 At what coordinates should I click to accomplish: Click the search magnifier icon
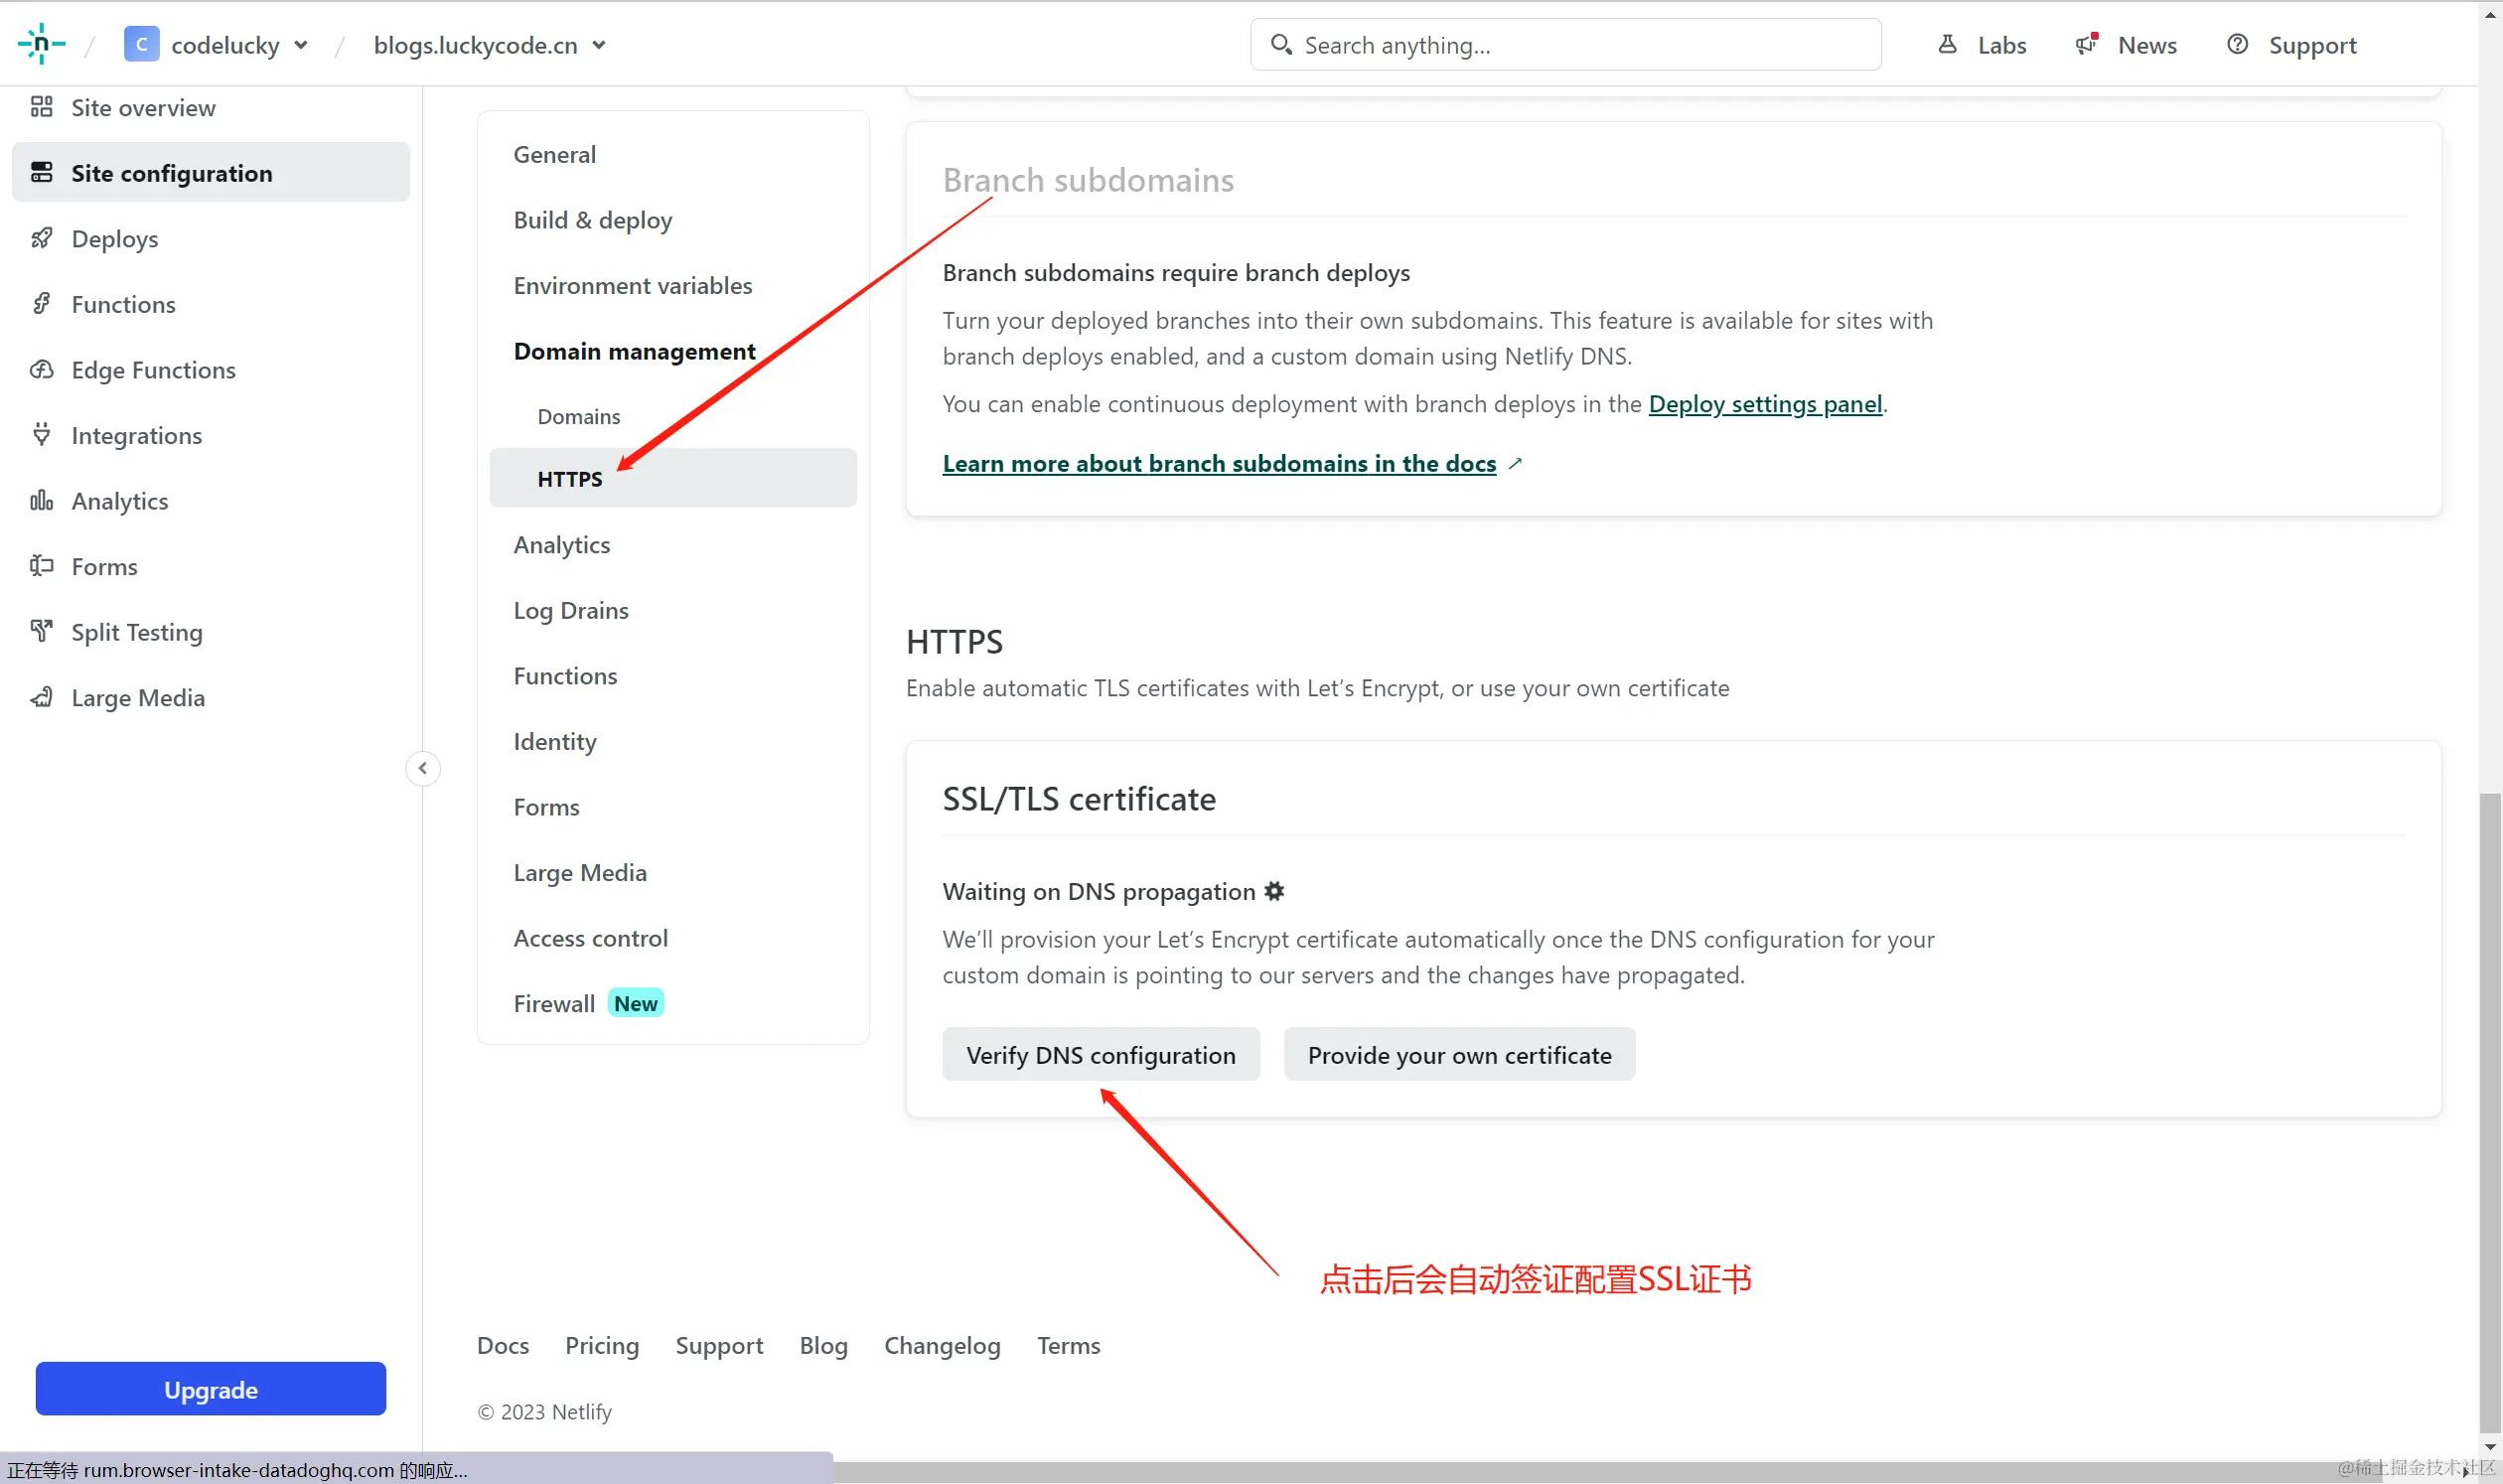[x=1280, y=44]
